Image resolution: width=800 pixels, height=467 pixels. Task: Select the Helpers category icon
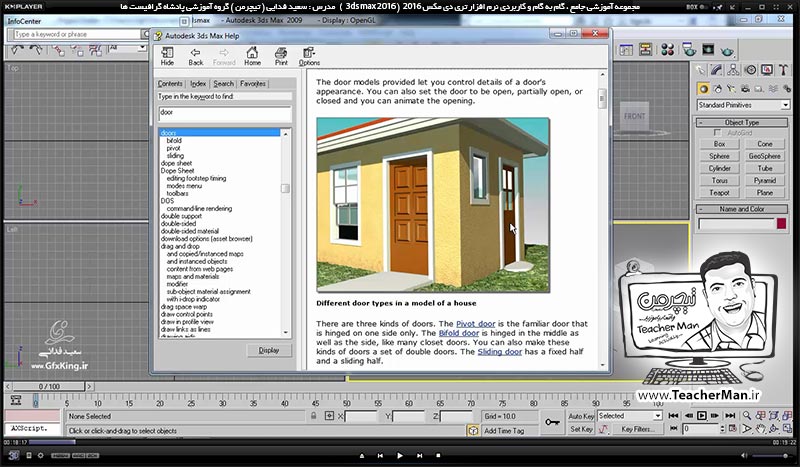tap(759, 89)
